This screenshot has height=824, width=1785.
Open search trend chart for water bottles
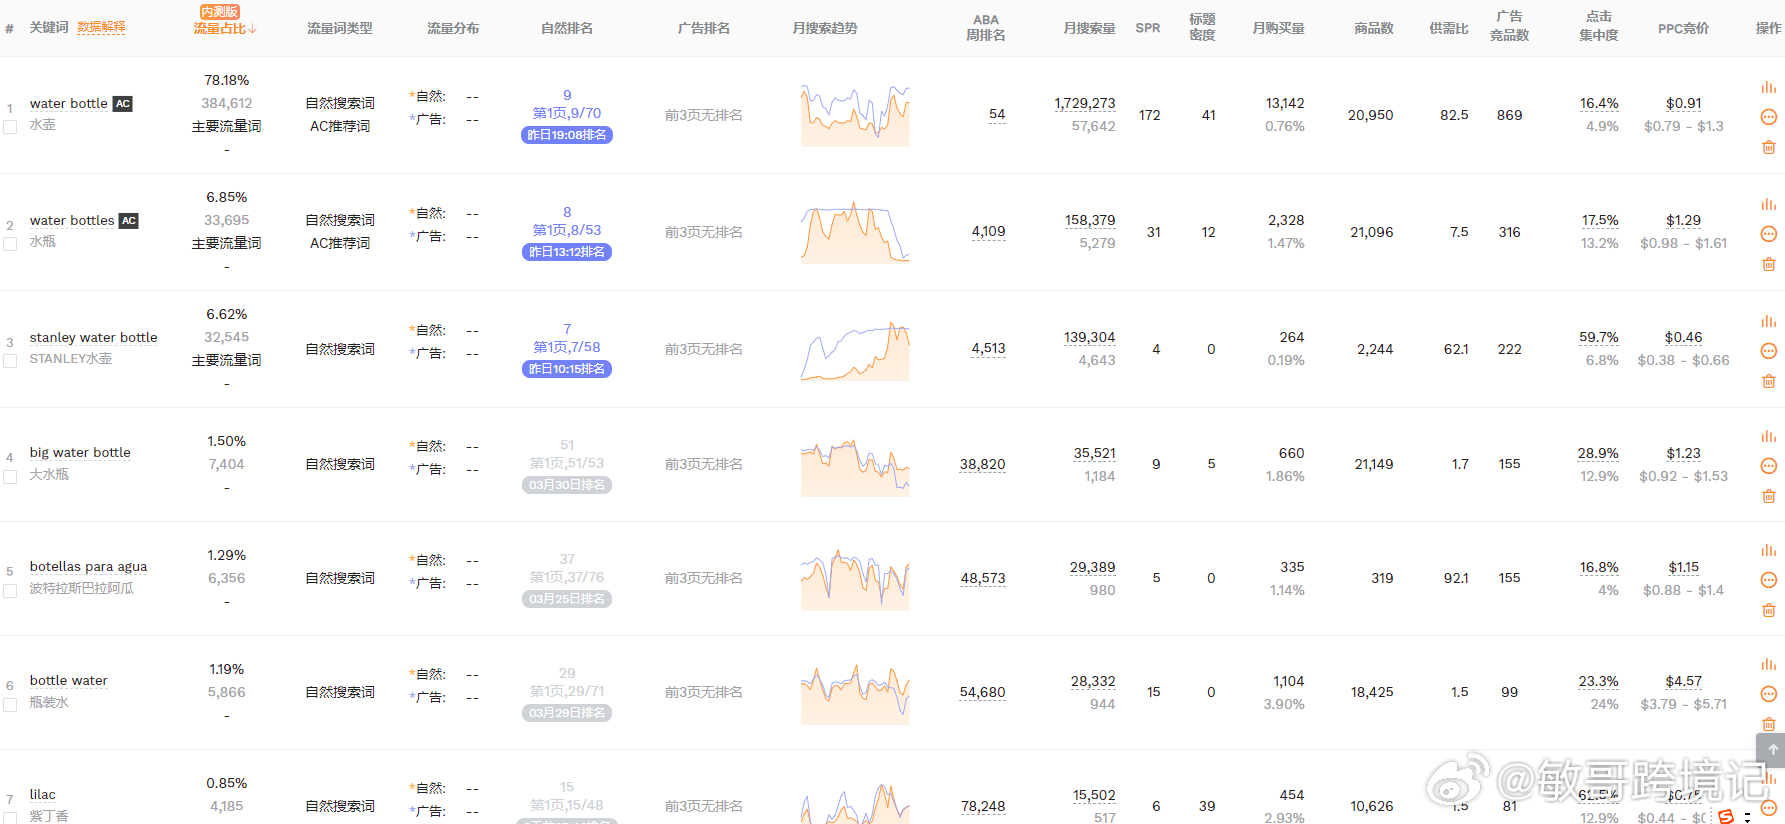(x=855, y=232)
